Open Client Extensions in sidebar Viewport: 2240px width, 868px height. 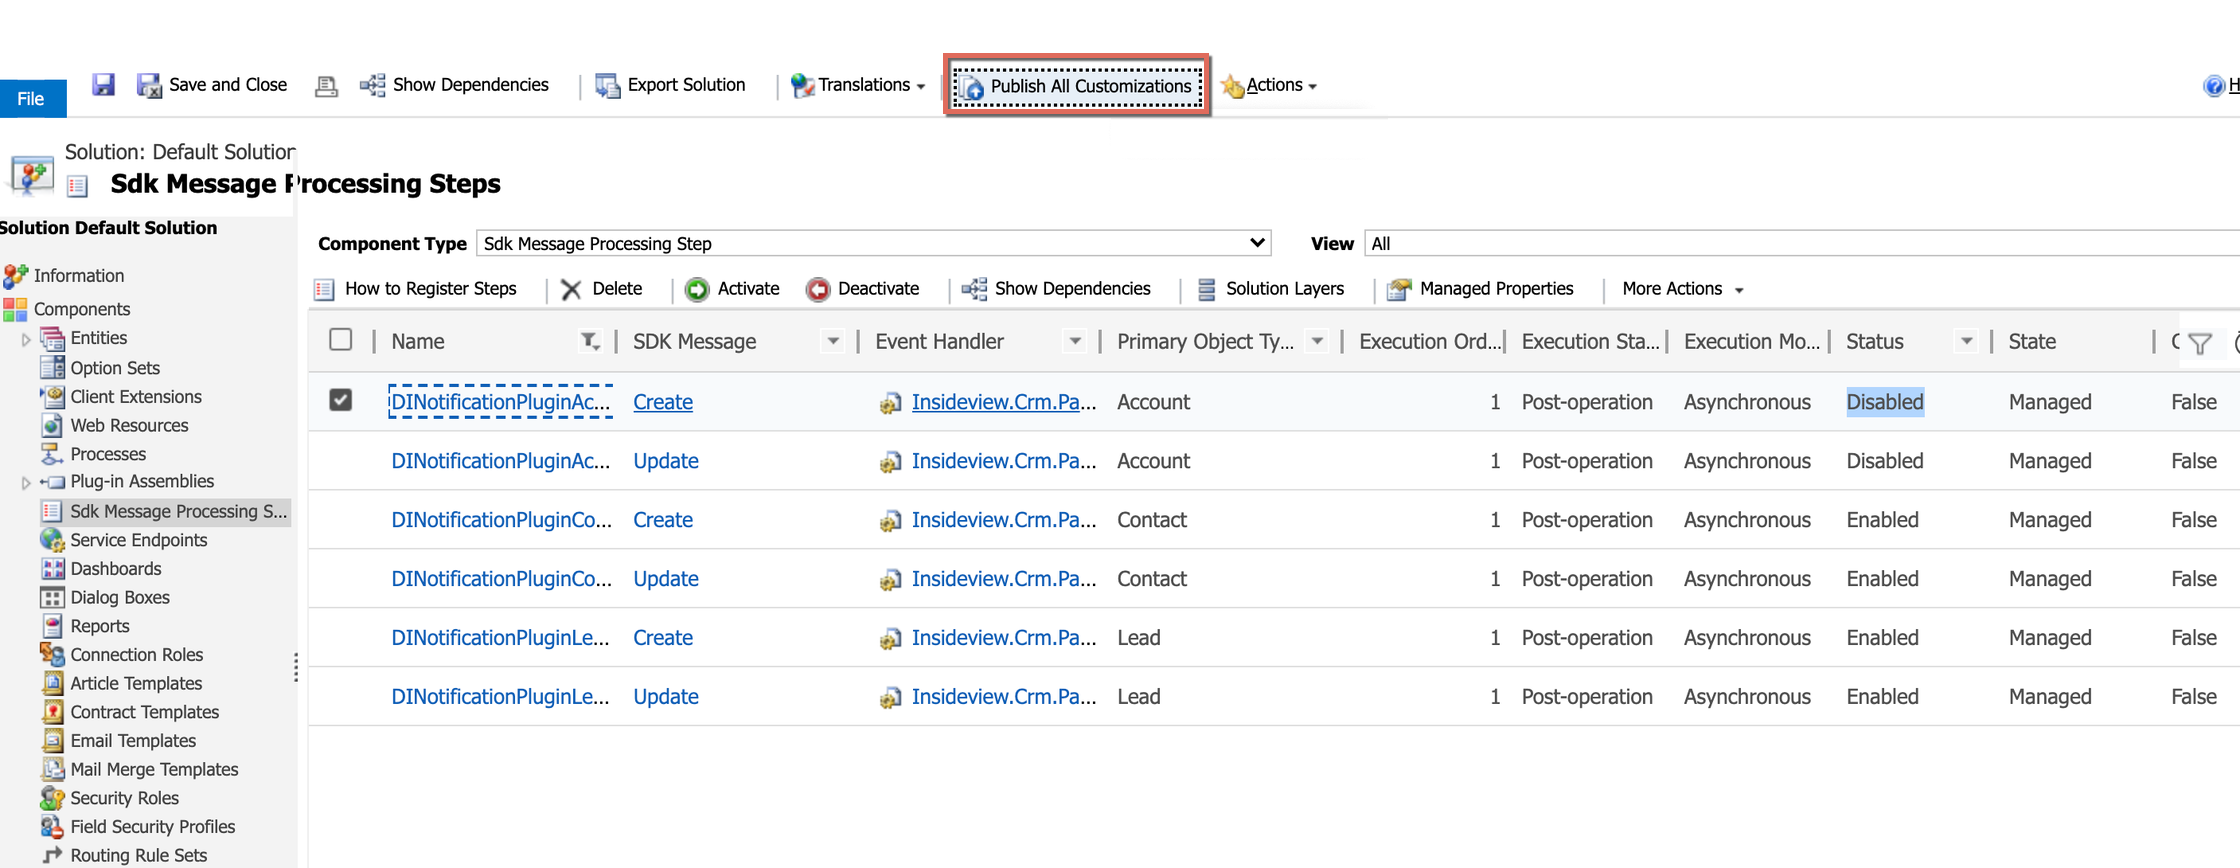[136, 397]
